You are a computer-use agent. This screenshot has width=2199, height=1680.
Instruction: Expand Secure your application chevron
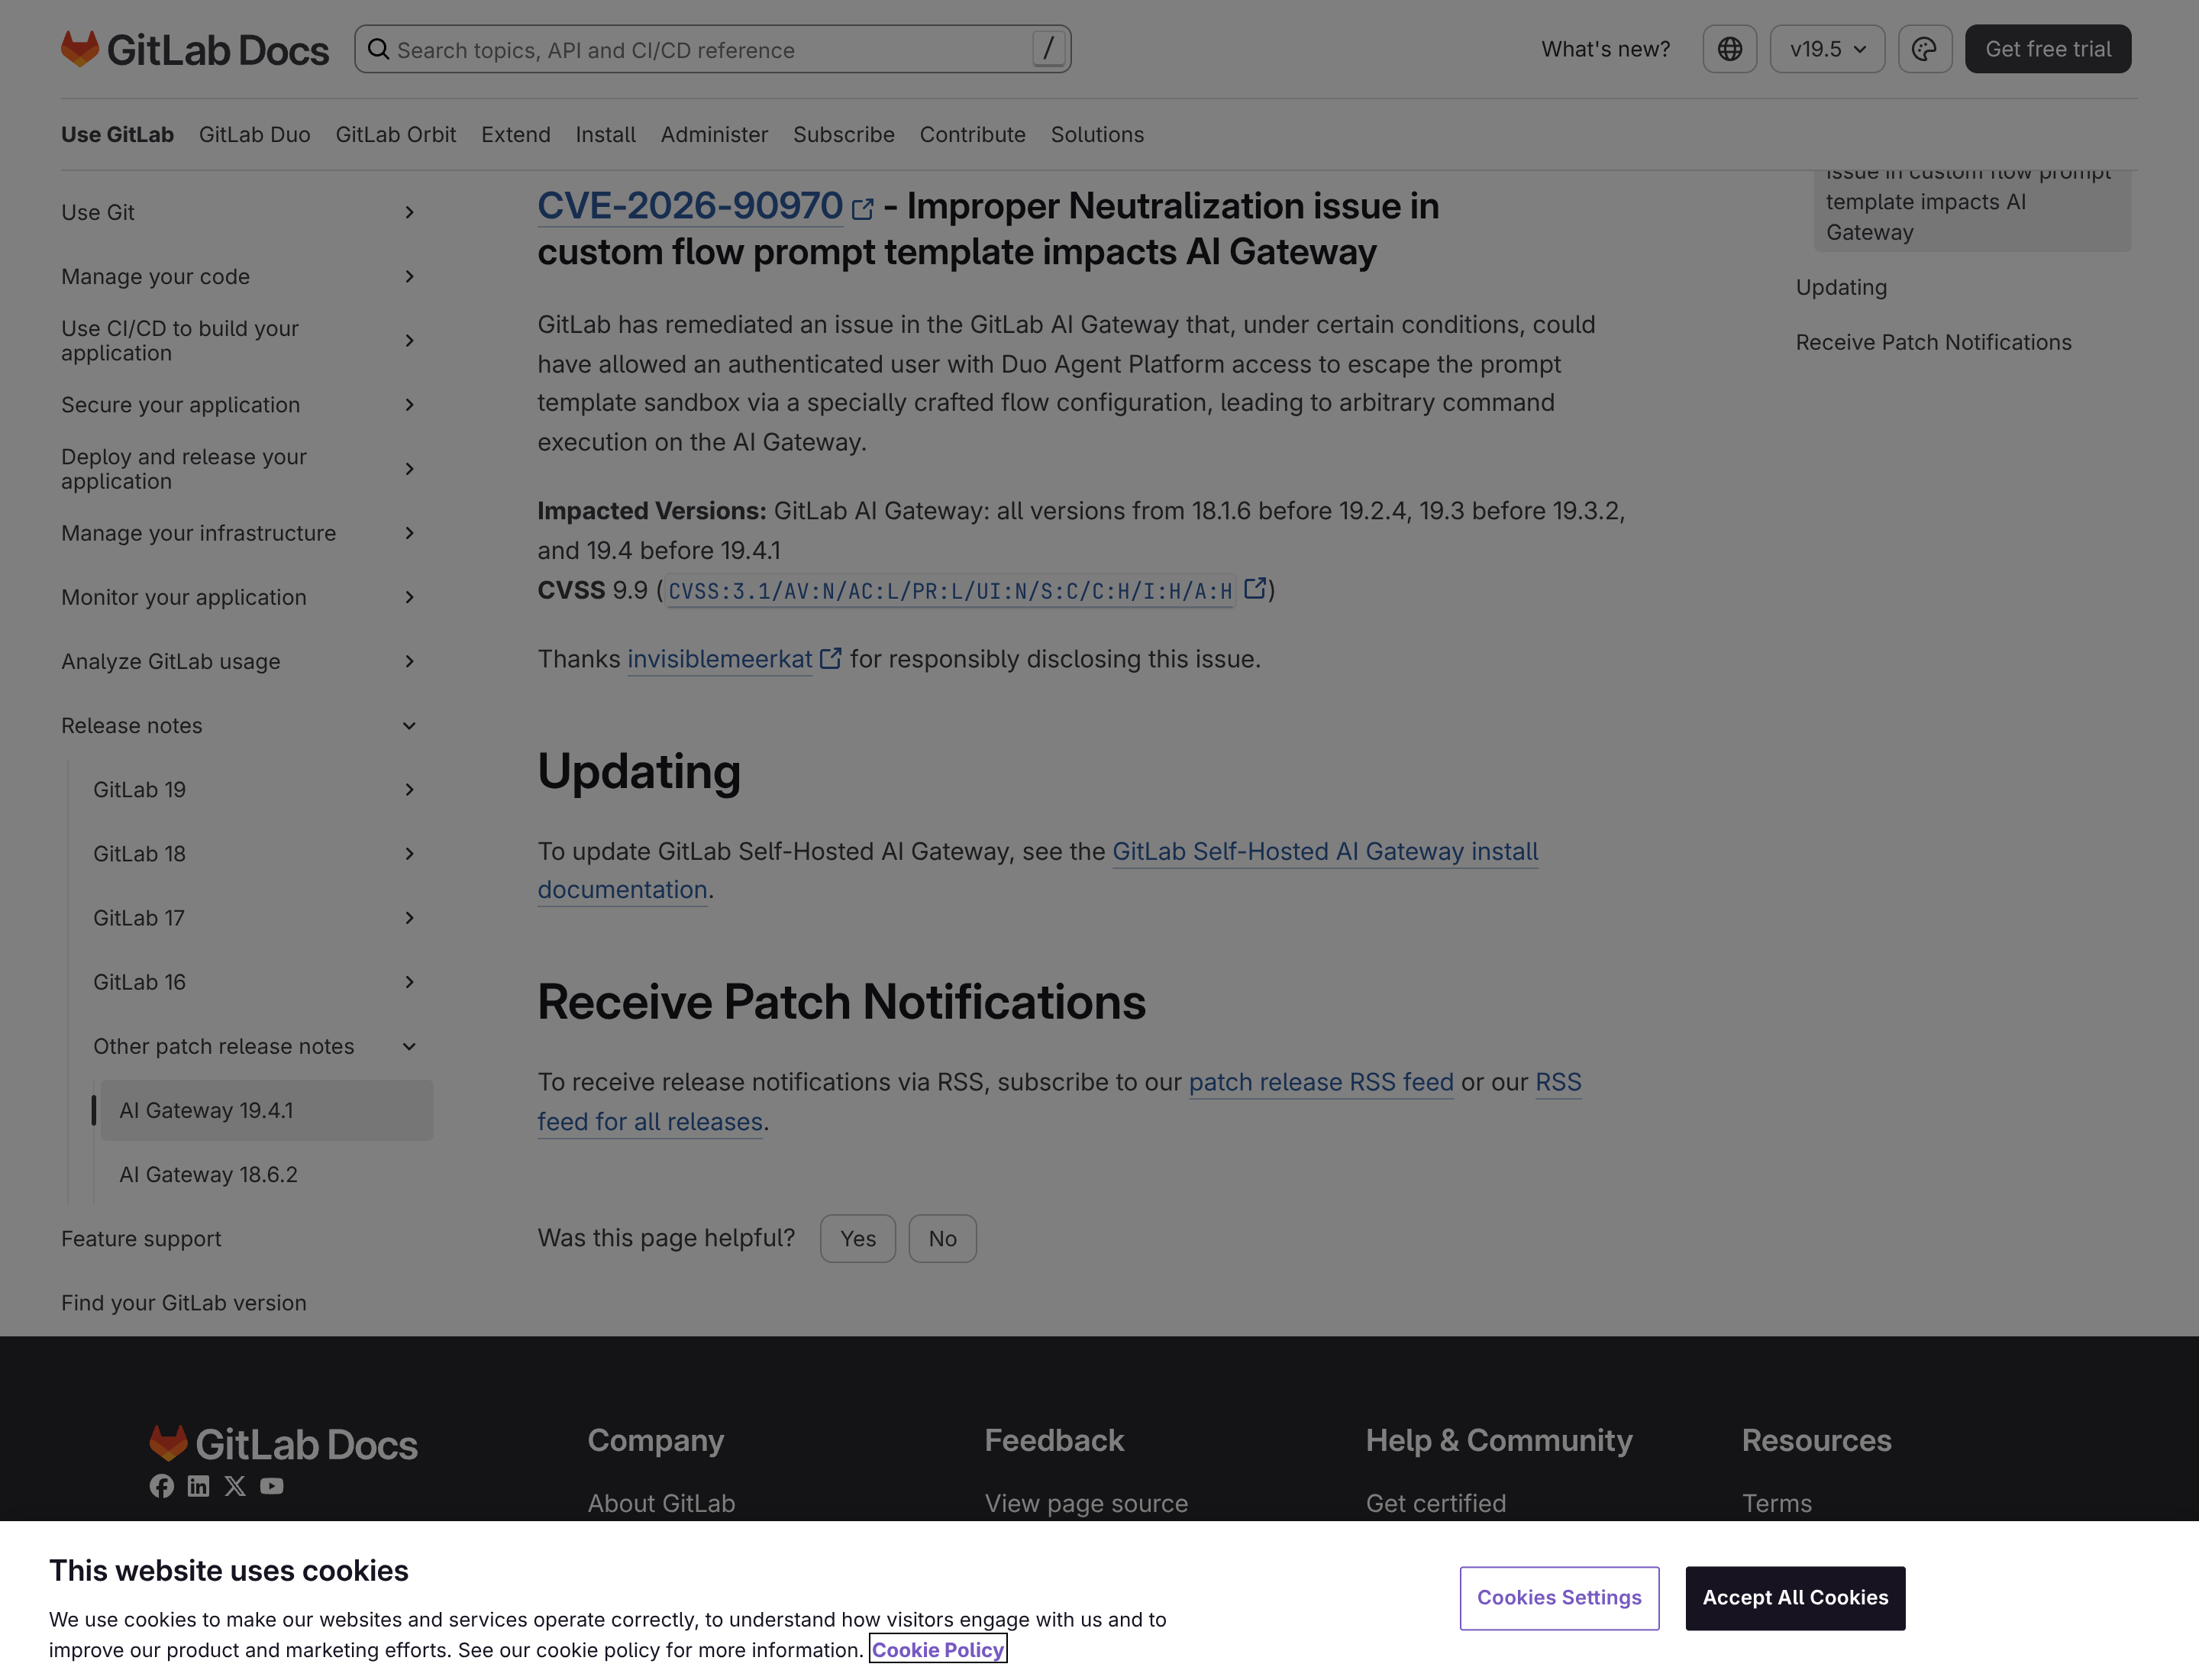[x=409, y=405]
